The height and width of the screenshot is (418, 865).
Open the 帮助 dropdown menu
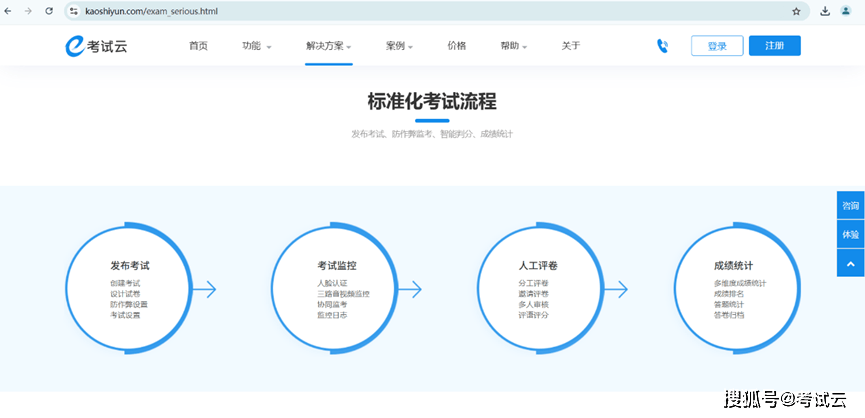[513, 46]
